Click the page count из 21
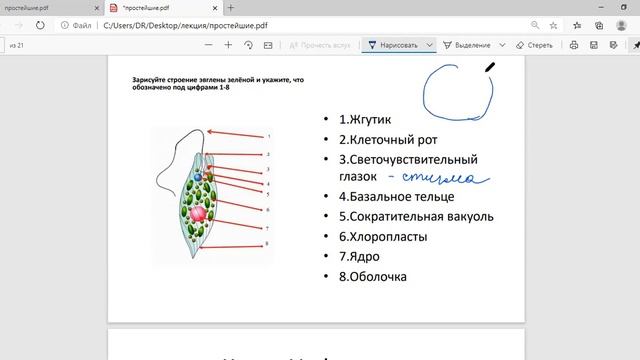 (17, 45)
